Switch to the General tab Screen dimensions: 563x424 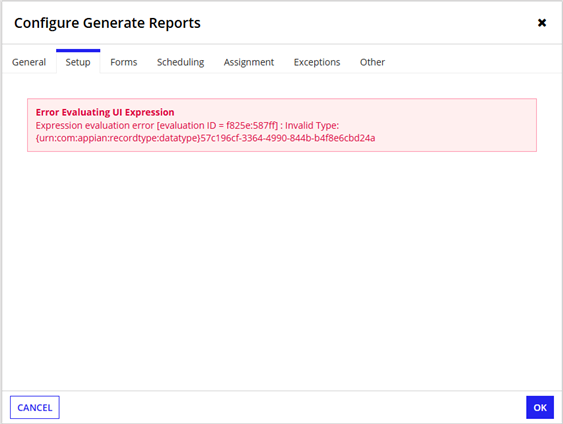(29, 62)
